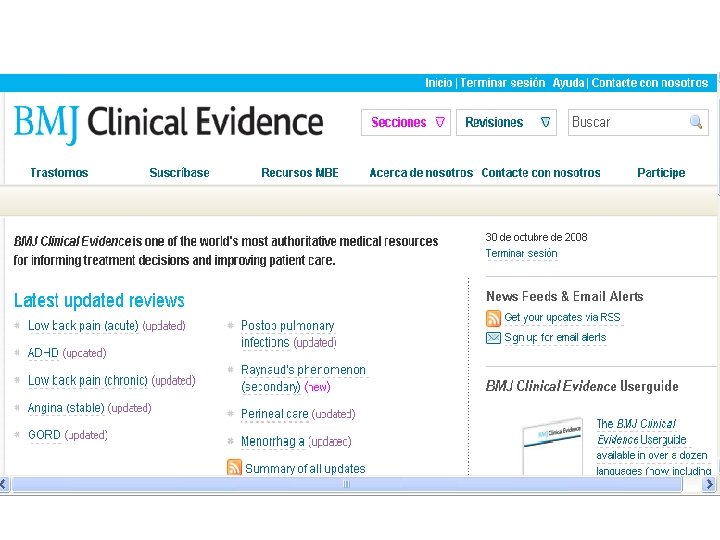This screenshot has height=540, width=720.
Task: Open the ADHD review link
Action: tap(43, 353)
